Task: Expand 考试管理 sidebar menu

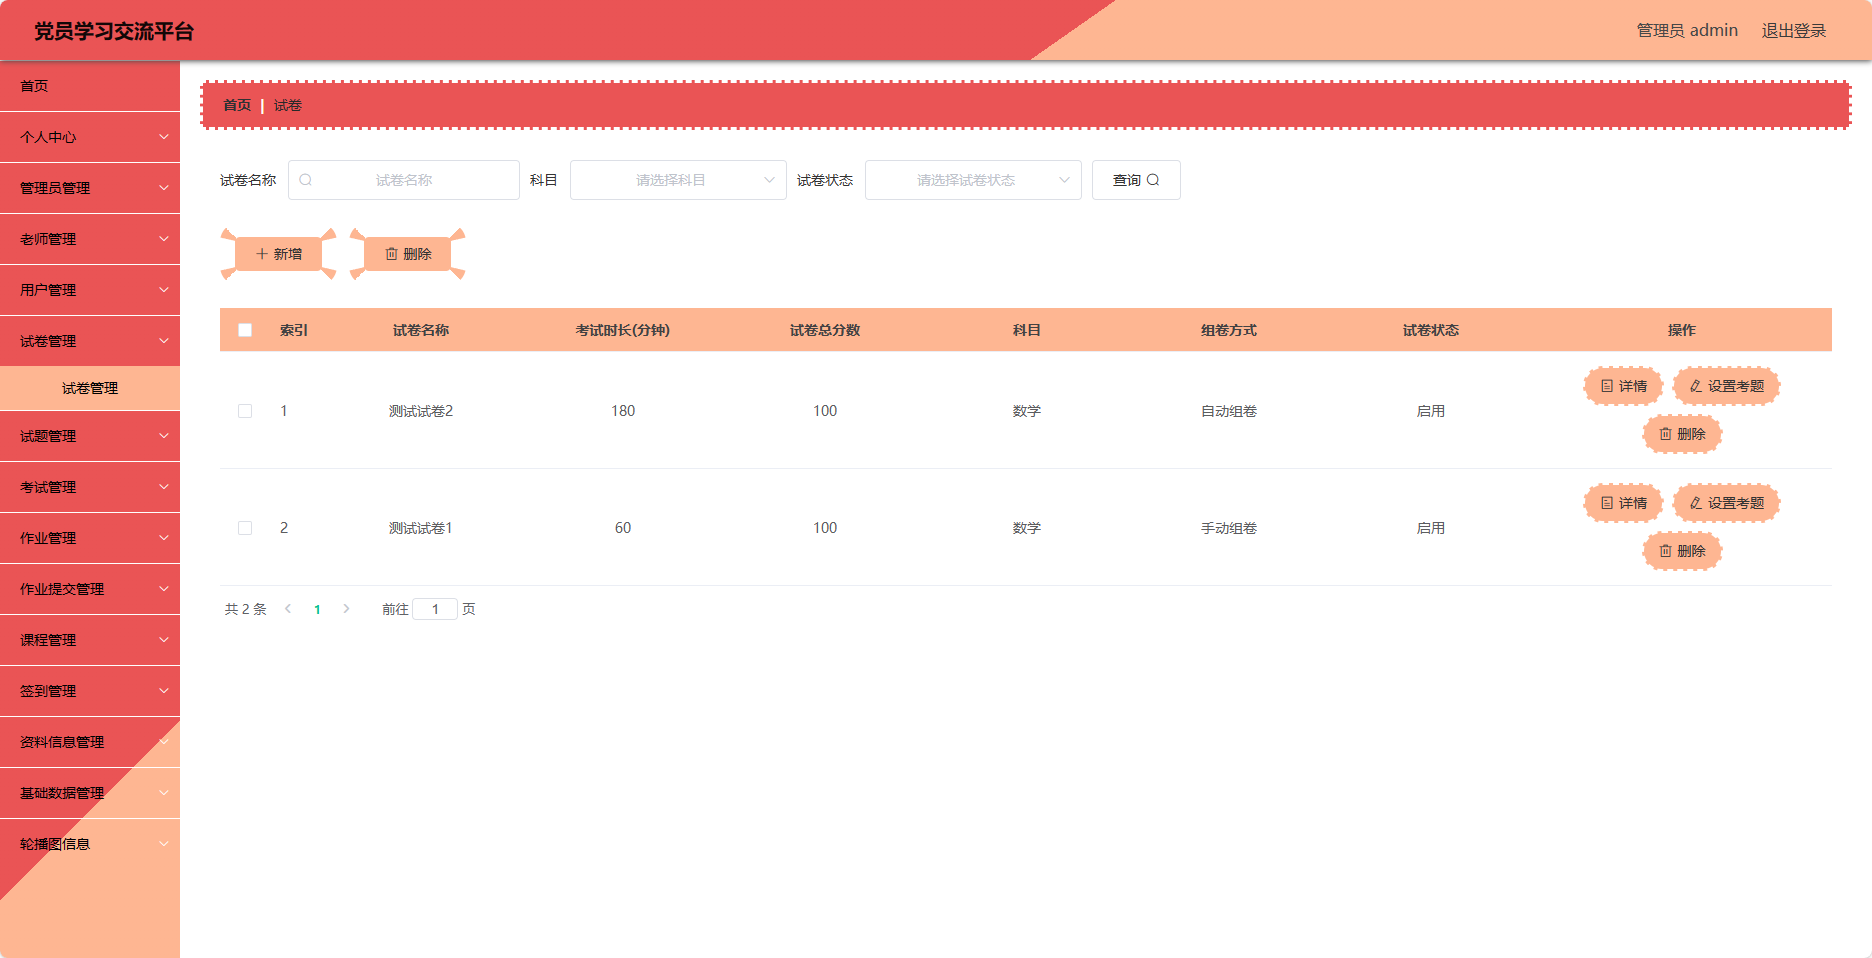Action: (90, 487)
